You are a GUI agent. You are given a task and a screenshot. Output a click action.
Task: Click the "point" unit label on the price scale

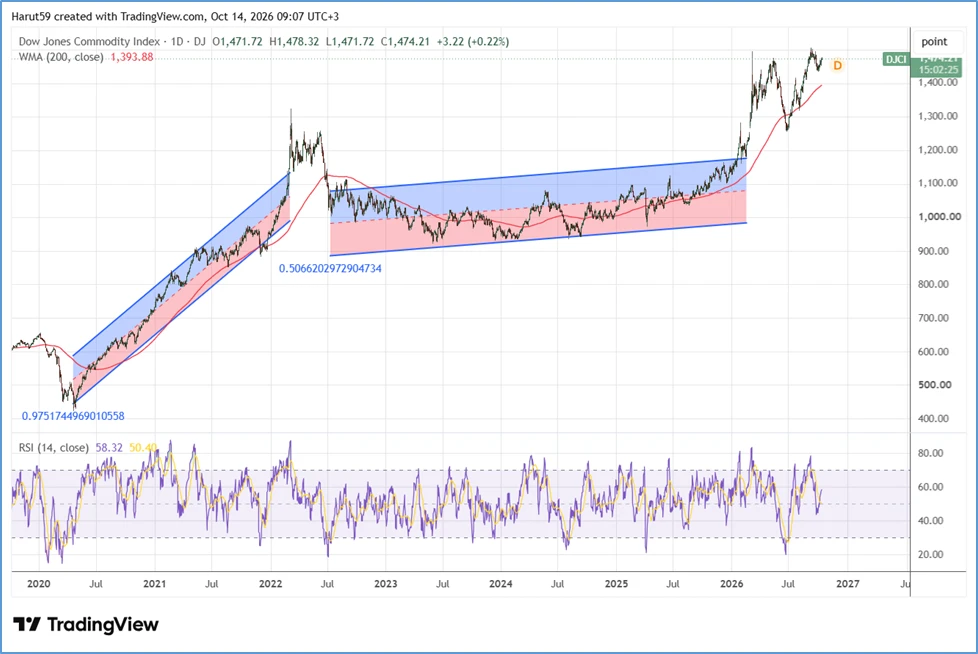[x=934, y=42]
